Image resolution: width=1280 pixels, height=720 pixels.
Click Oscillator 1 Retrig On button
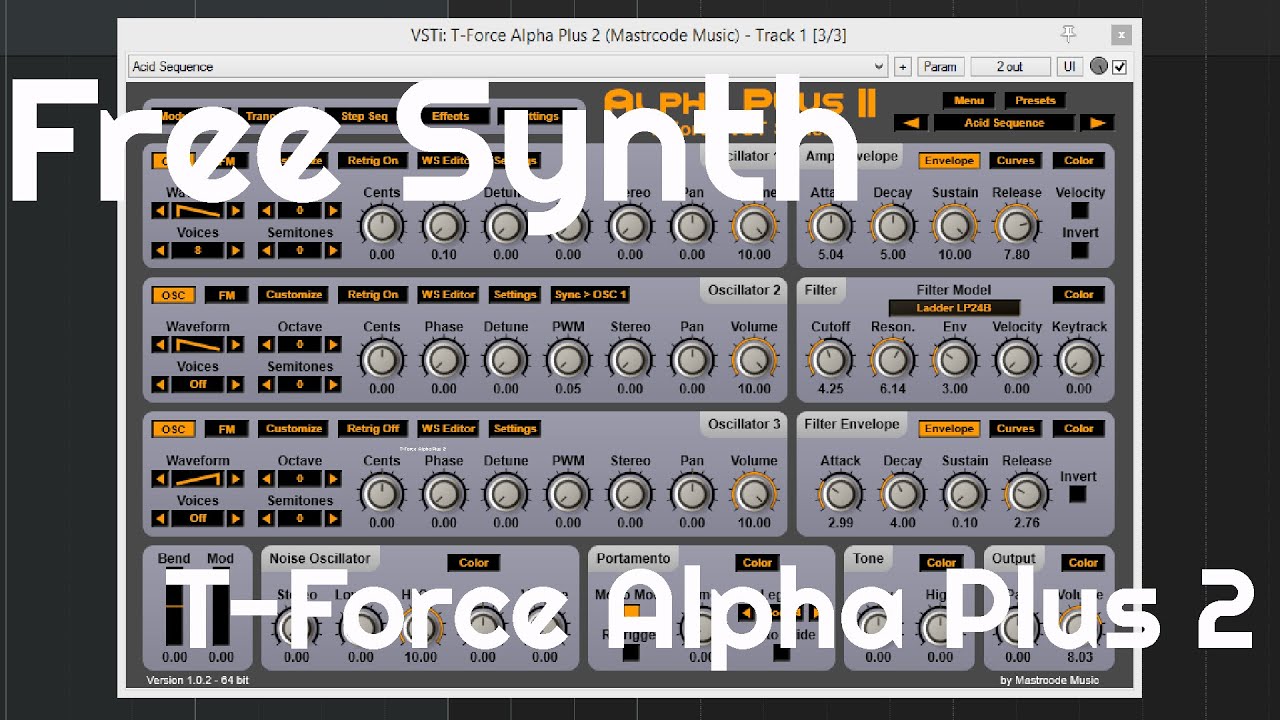point(372,161)
